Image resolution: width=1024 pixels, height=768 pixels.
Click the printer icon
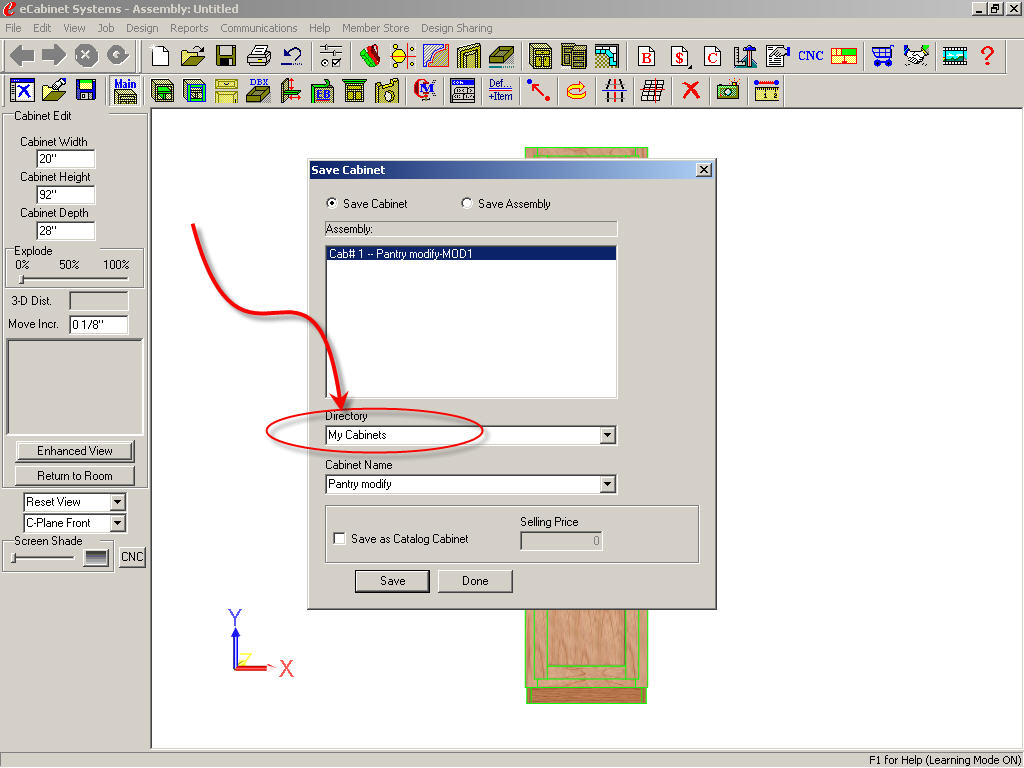point(259,56)
